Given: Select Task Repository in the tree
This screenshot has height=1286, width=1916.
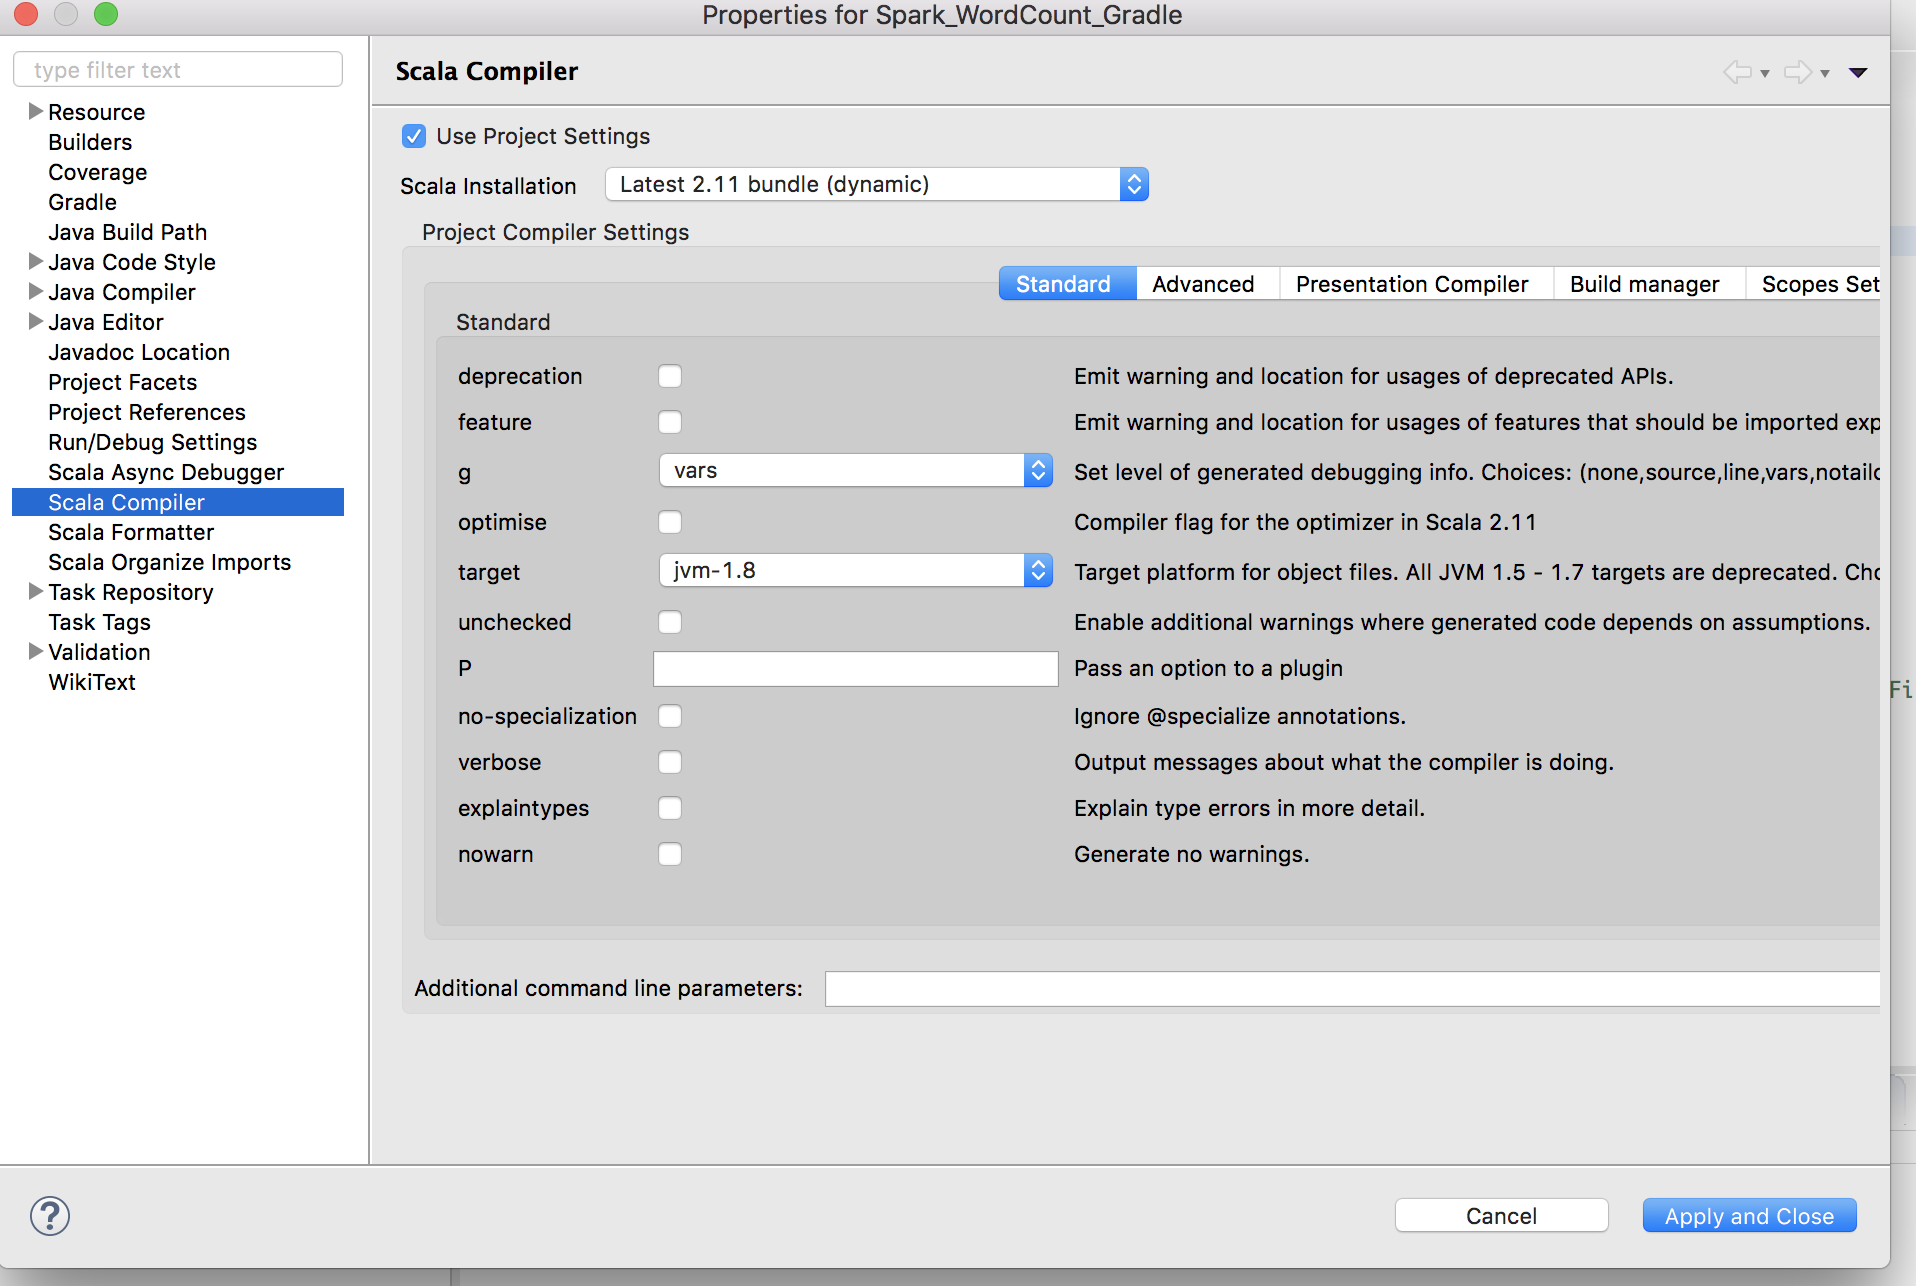Looking at the screenshot, I should (x=131, y=592).
